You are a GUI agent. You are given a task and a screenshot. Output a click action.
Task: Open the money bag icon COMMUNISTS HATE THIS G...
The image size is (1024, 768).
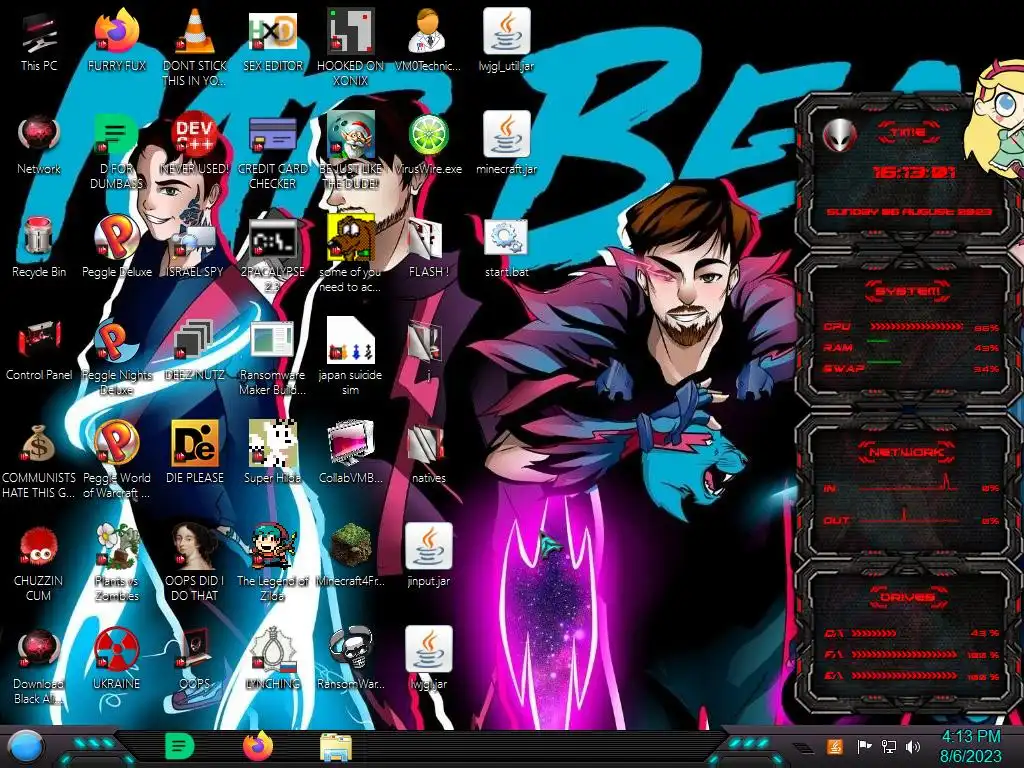pyautogui.click(x=39, y=462)
